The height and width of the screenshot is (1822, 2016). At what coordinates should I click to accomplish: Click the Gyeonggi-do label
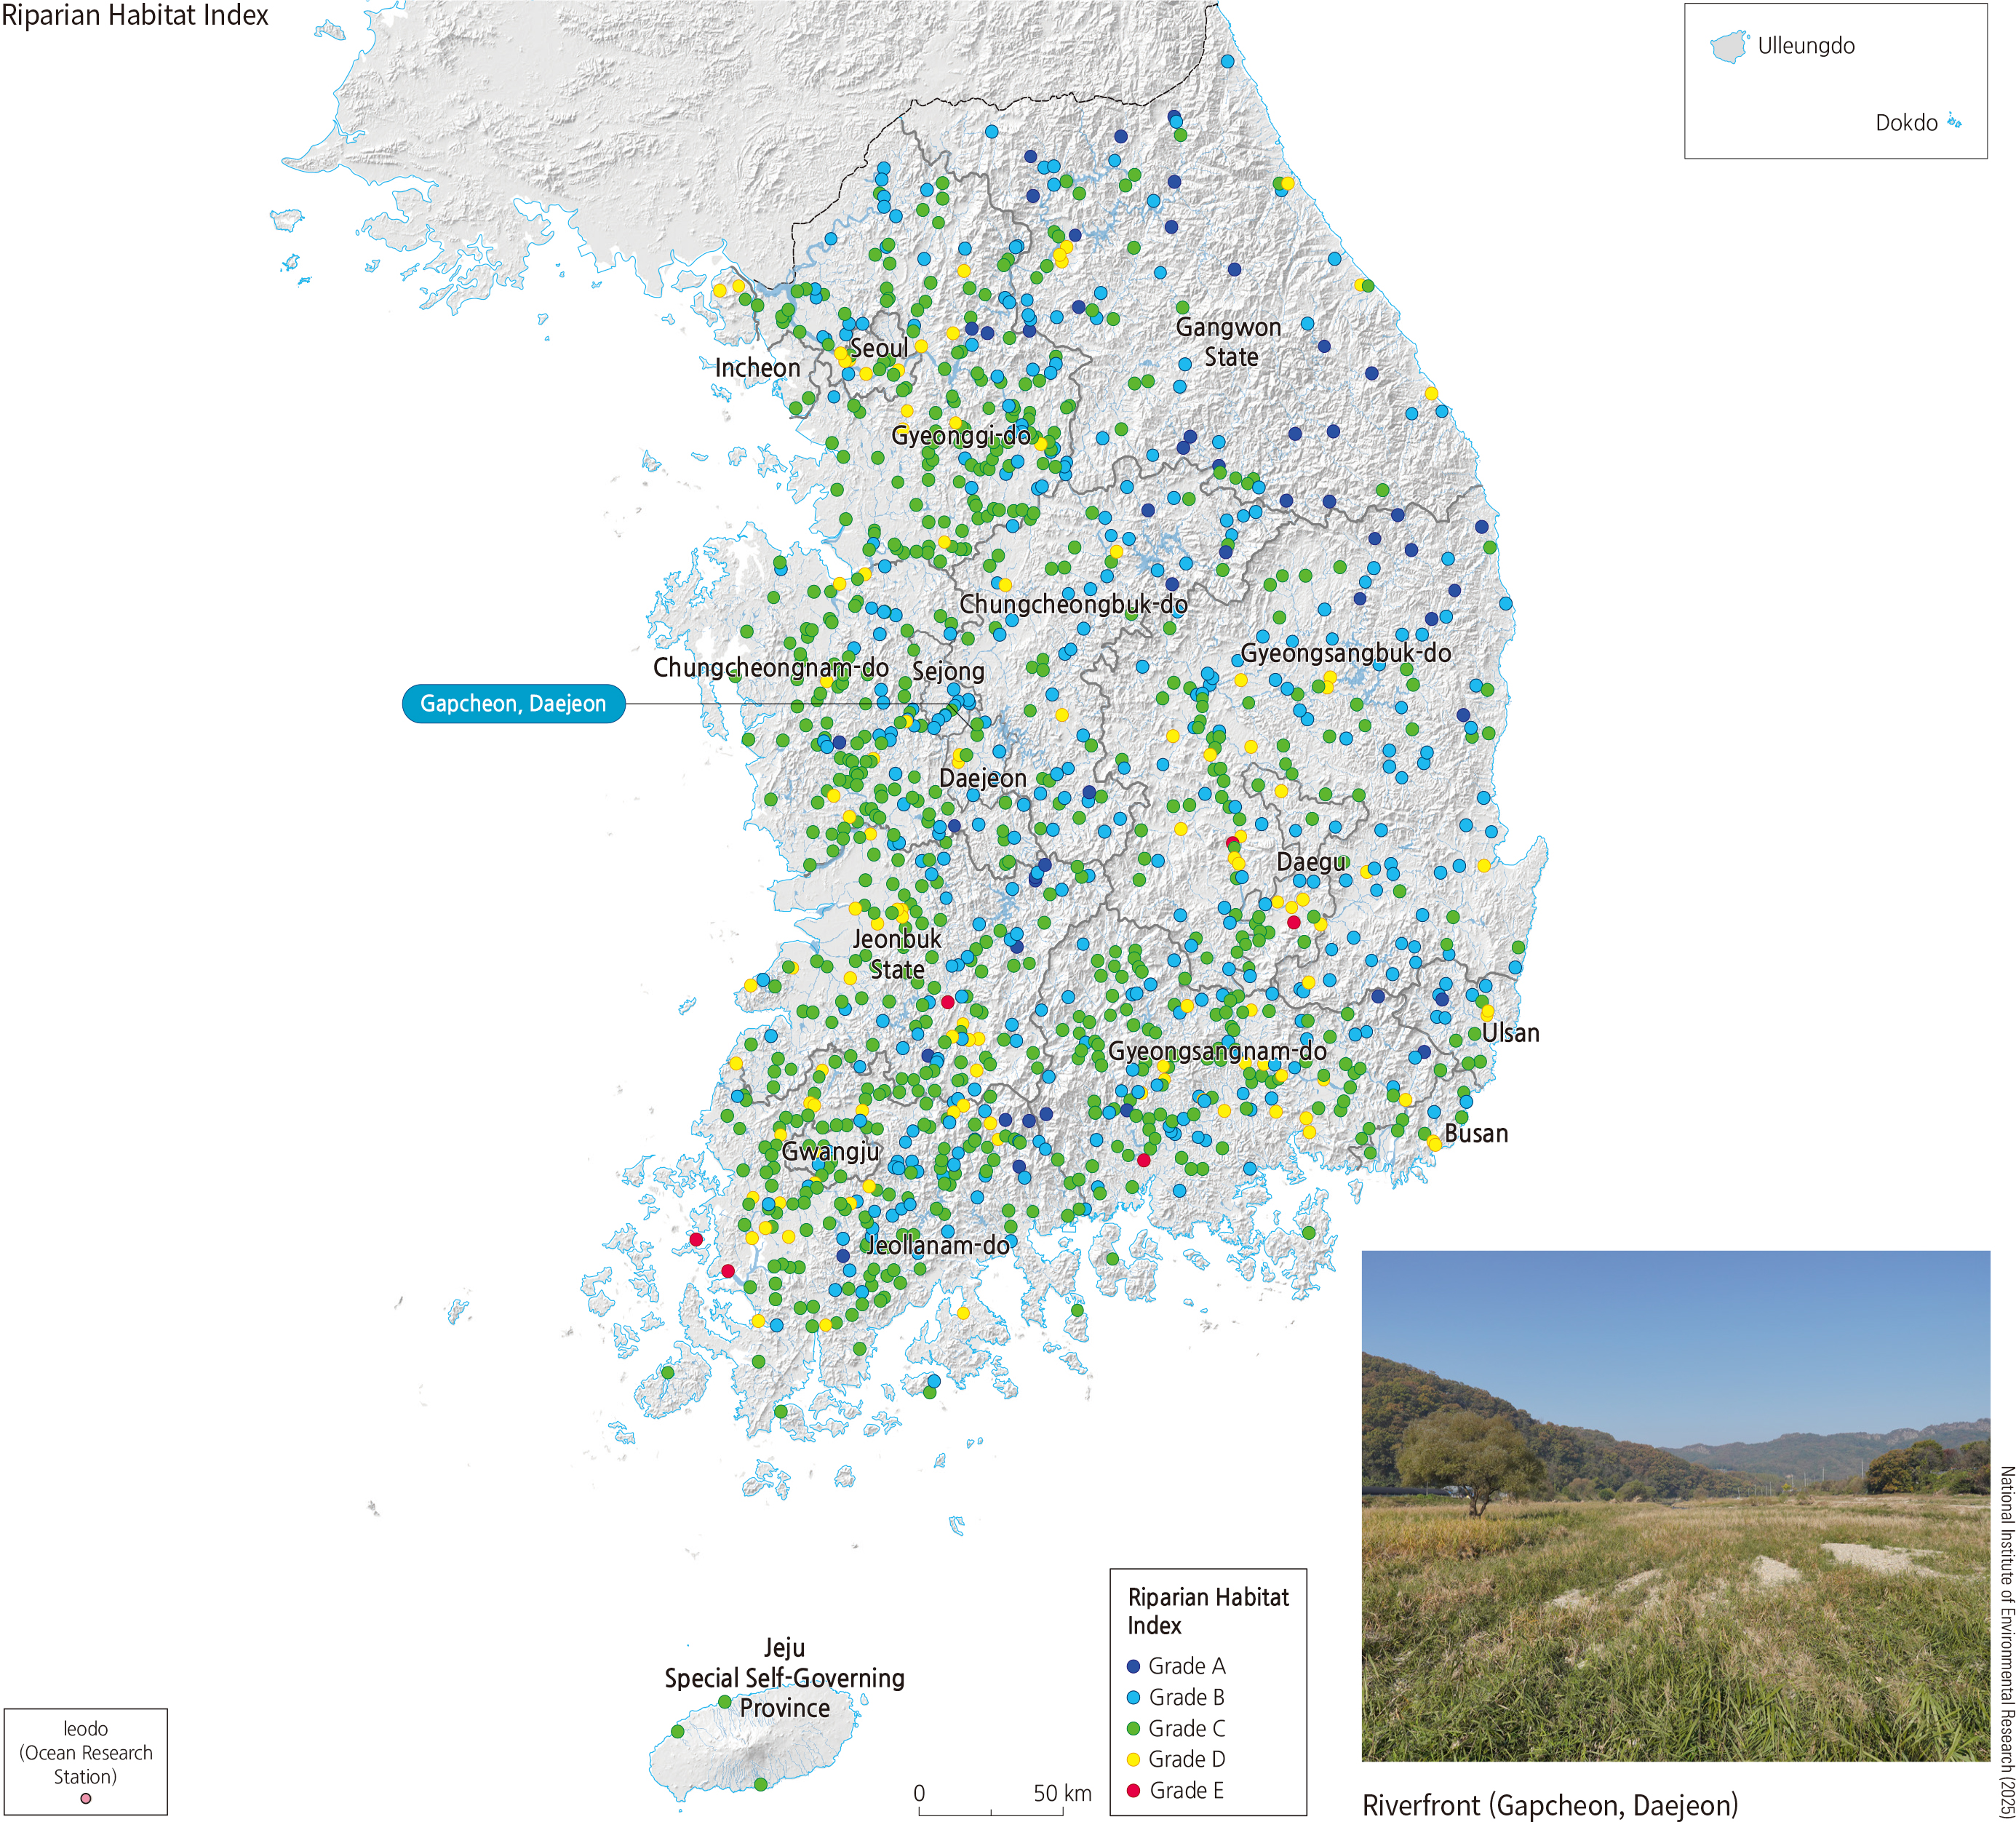[960, 435]
